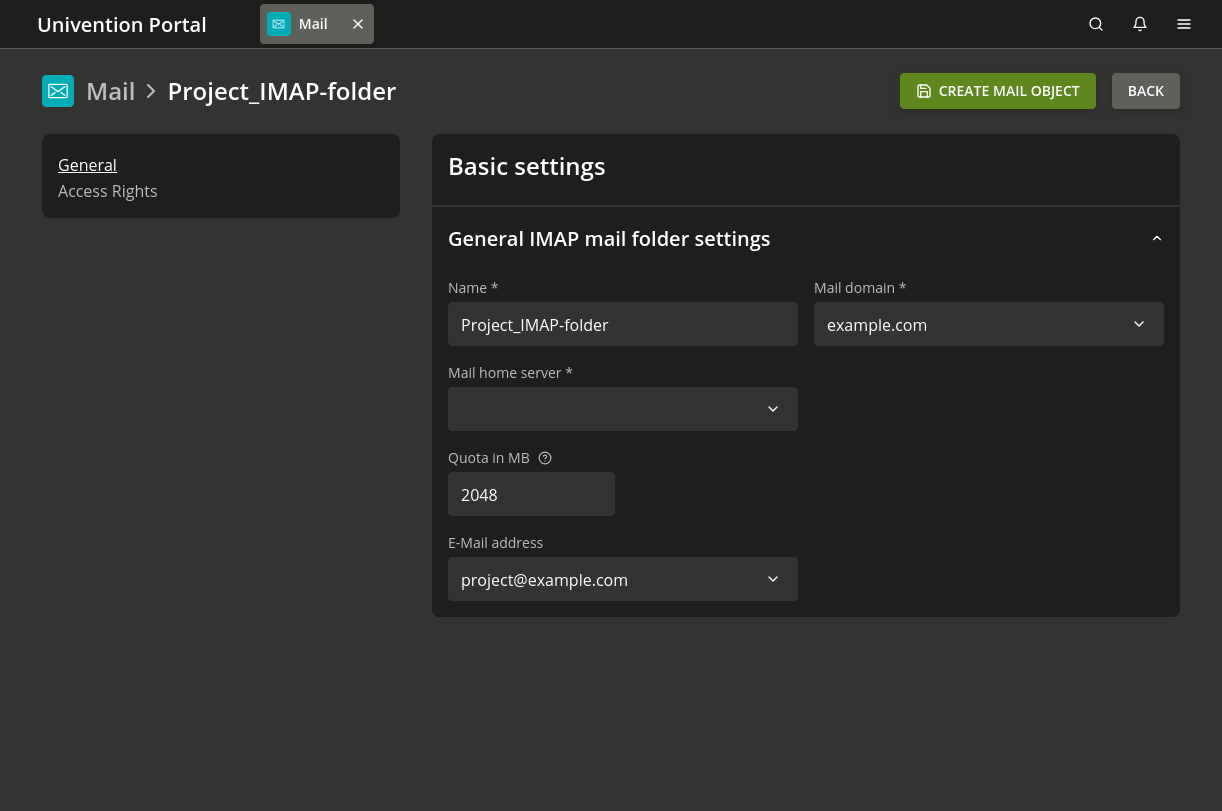Click Mail in the breadcrumb
The width and height of the screenshot is (1222, 811).
(x=110, y=91)
